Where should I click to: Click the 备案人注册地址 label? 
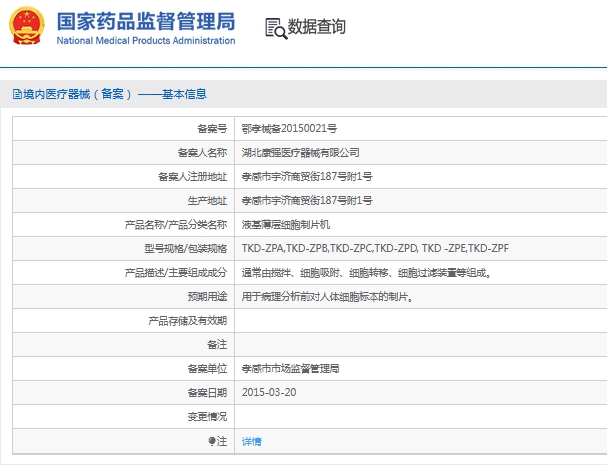point(192,177)
